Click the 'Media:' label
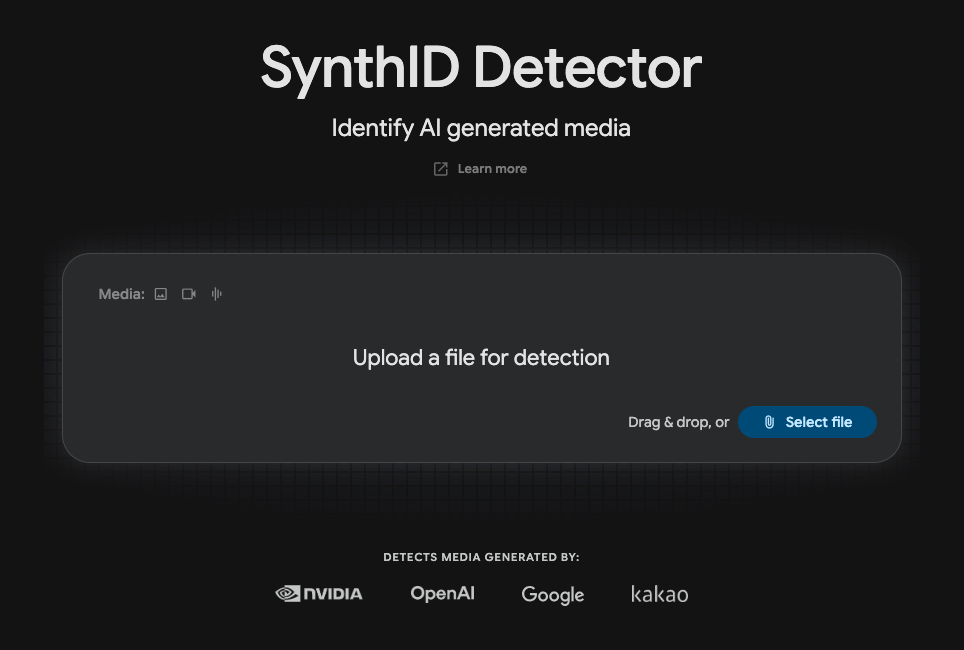Image resolution: width=964 pixels, height=650 pixels. point(122,294)
